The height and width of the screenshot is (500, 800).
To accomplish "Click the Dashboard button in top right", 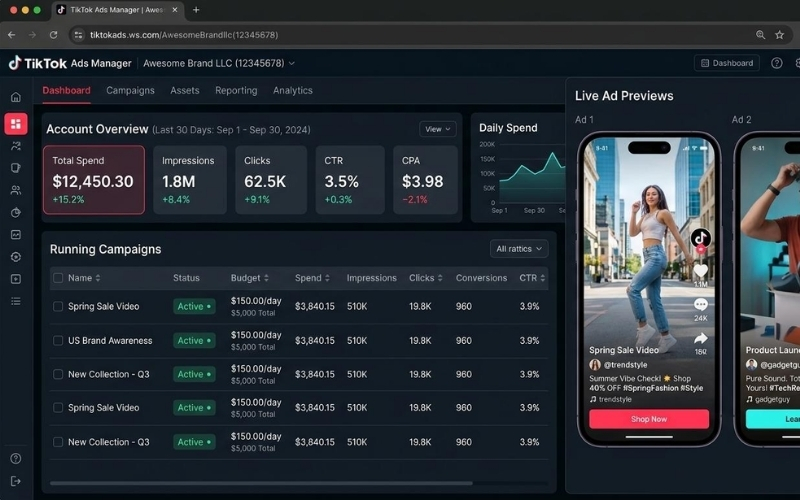I will pyautogui.click(x=727, y=63).
